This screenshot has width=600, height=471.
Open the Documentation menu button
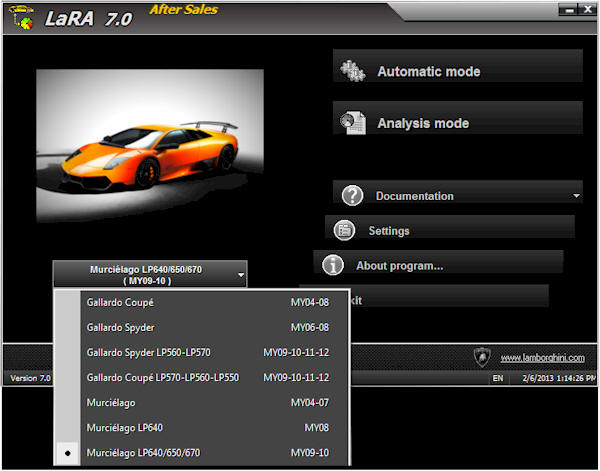pos(458,192)
